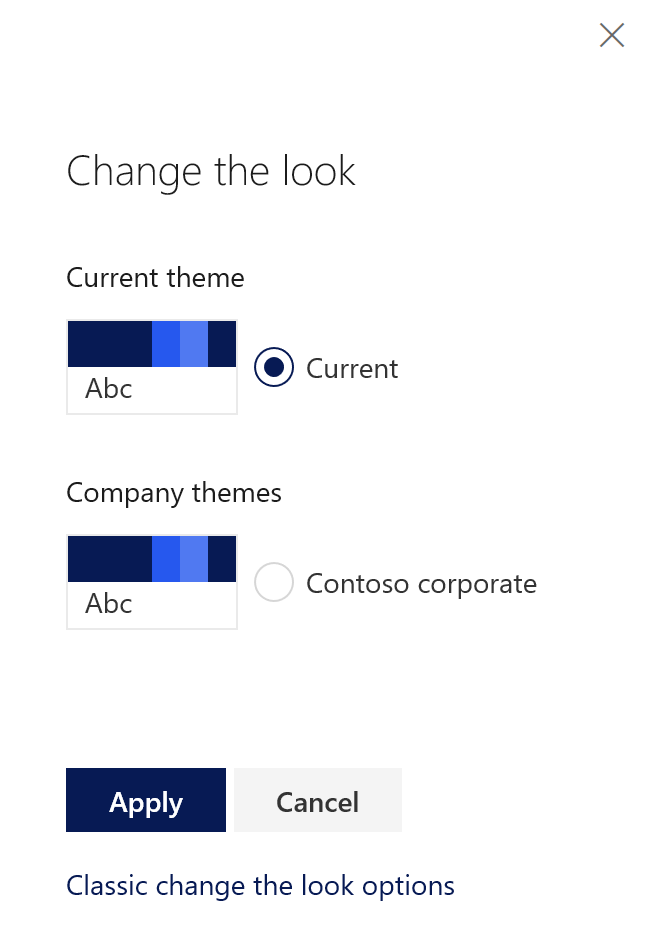Click bright blue swatch in Contoso corporate preview

coord(166,559)
